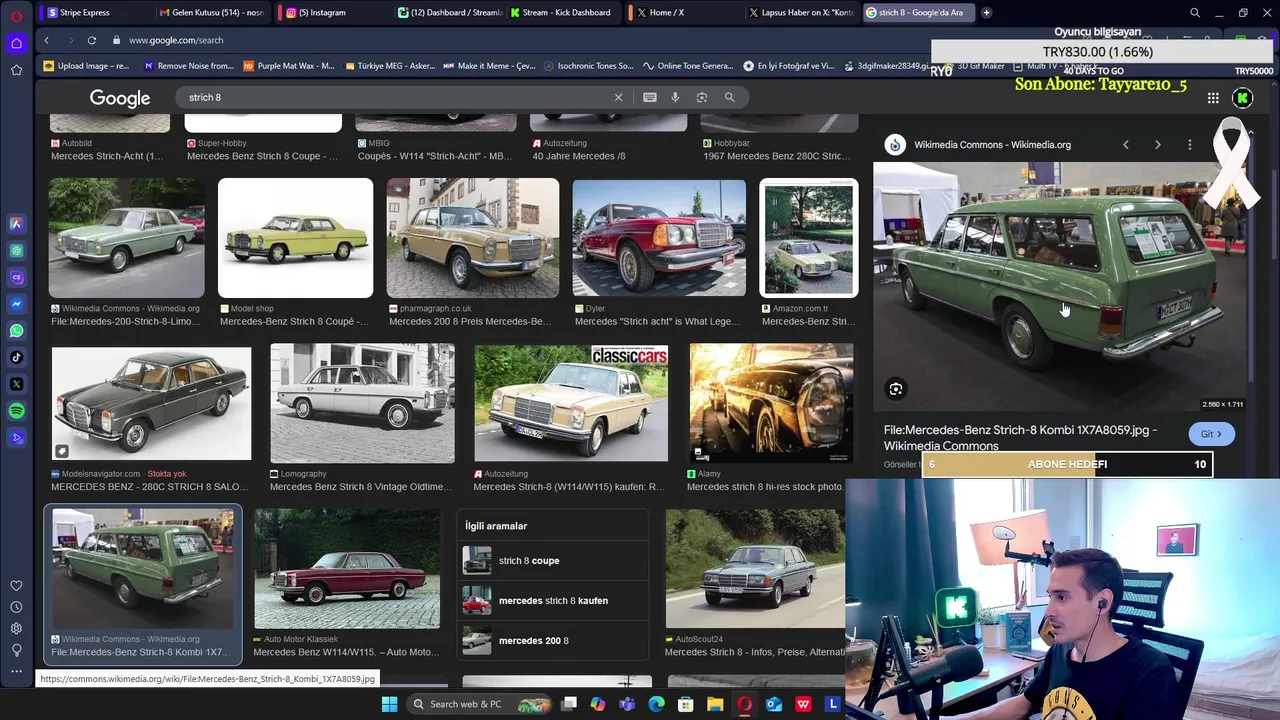Open the sidebar bookmarks star icon
Viewport: 1280px width, 720px height.
16,70
